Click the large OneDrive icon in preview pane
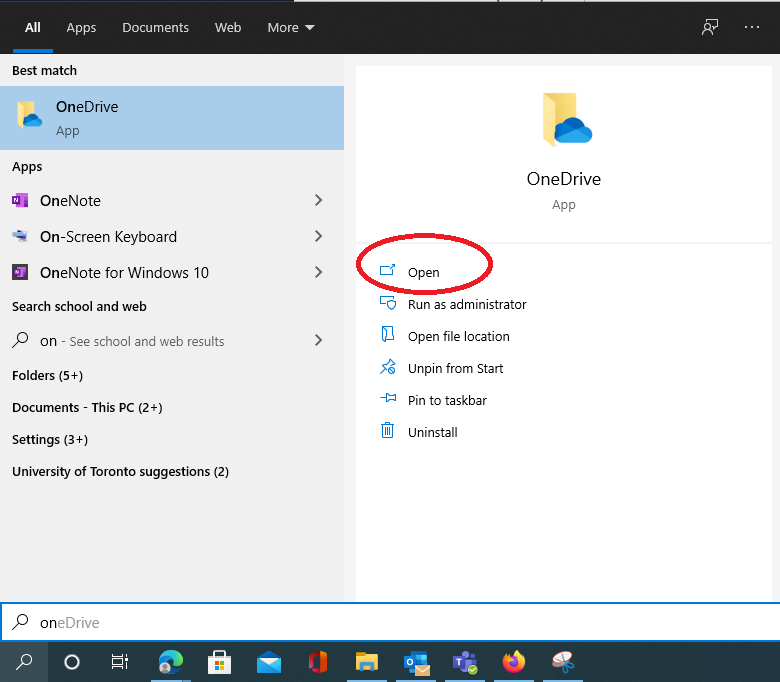 point(567,119)
